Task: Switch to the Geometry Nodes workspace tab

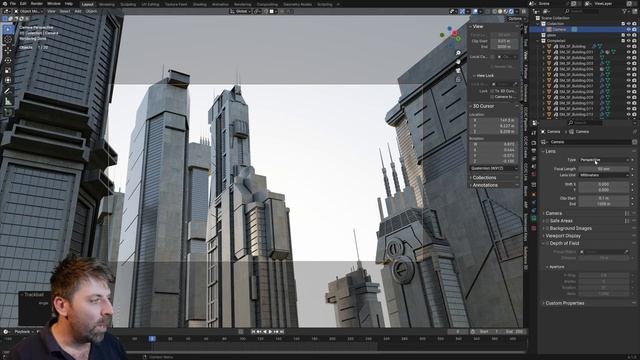Action: [x=298, y=4]
